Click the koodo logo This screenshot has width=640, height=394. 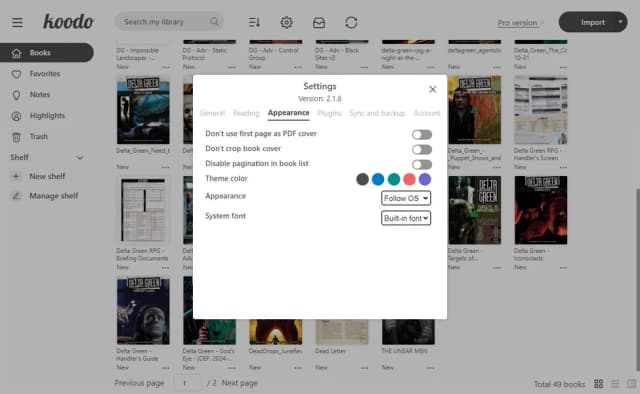[x=69, y=22]
